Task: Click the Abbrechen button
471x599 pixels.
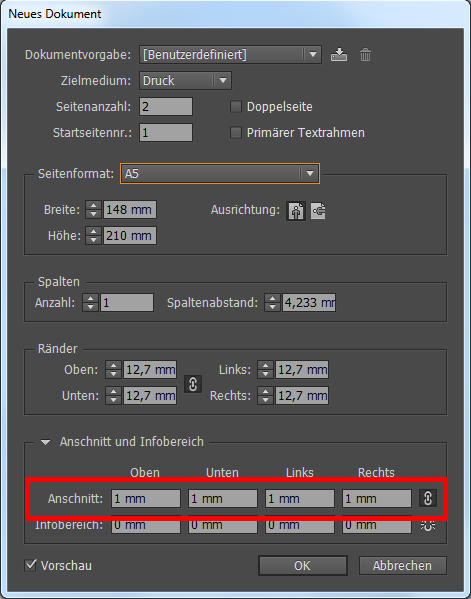Action: click(x=402, y=565)
